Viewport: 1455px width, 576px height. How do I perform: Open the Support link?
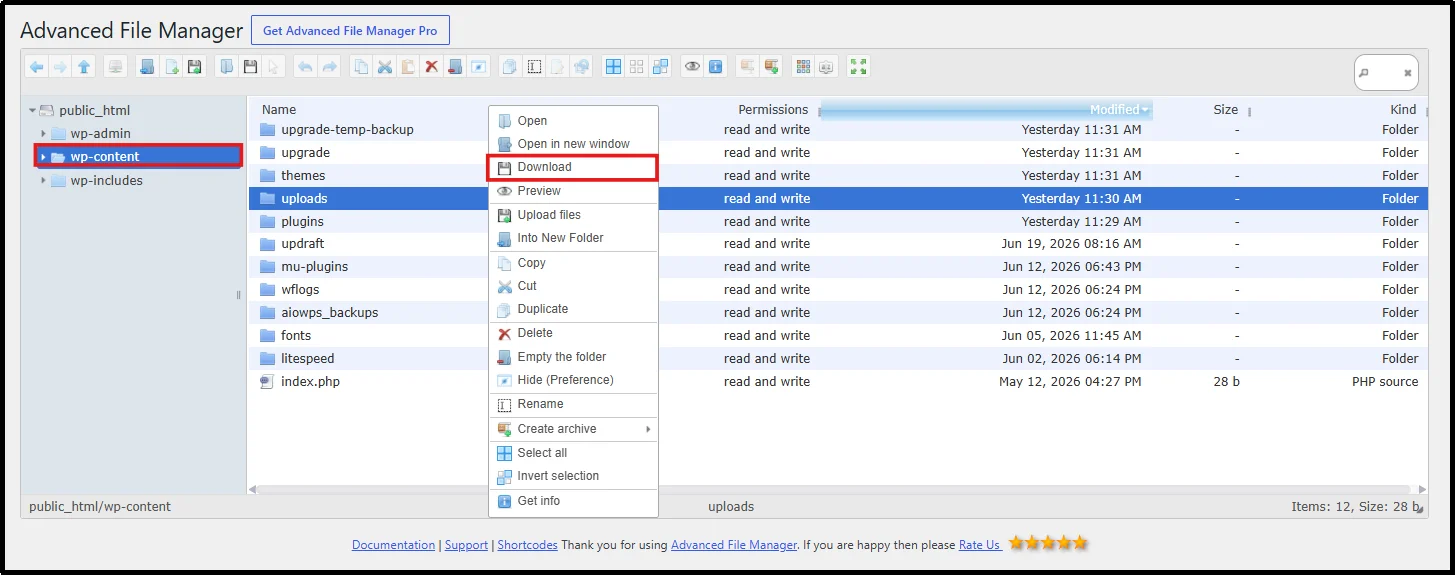(466, 545)
